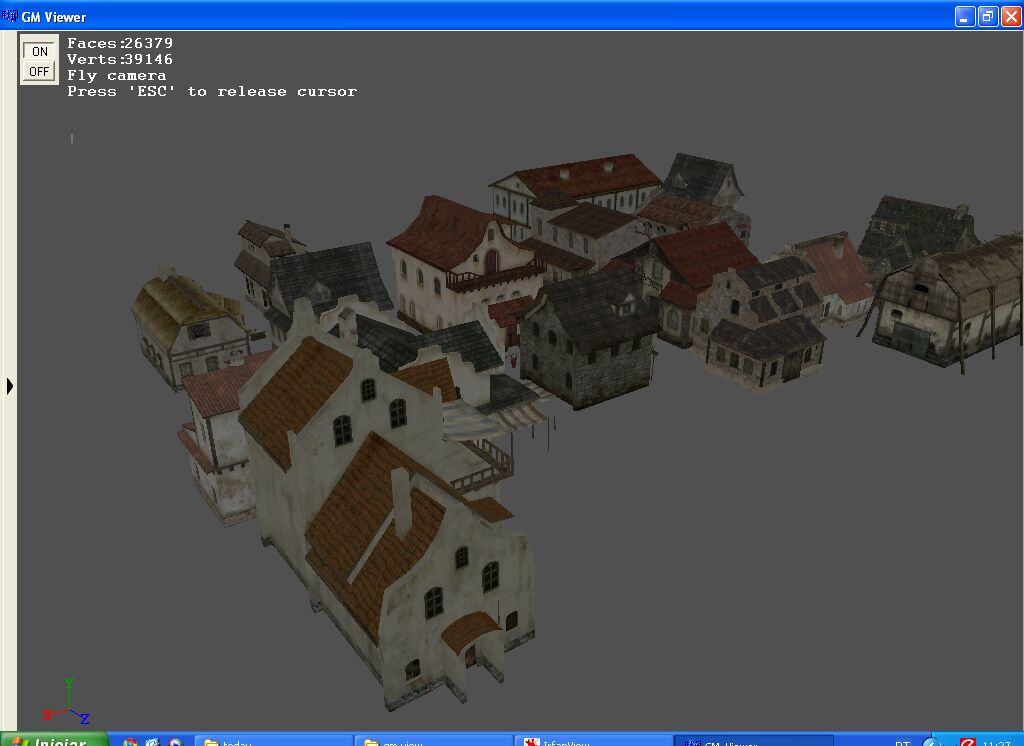The width and height of the screenshot is (1024, 746).
Task: Click the GM Viewer title bar icon
Action: tap(9, 16)
